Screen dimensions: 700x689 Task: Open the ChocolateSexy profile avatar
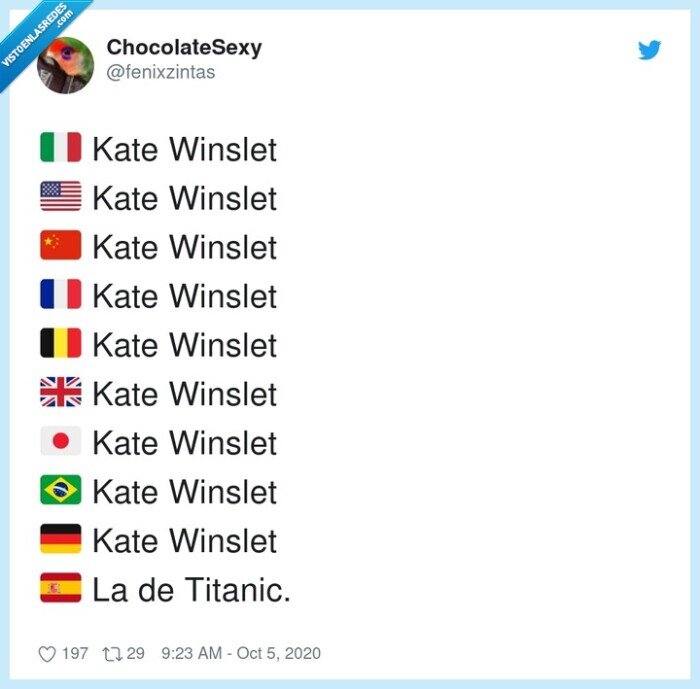[x=66, y=64]
